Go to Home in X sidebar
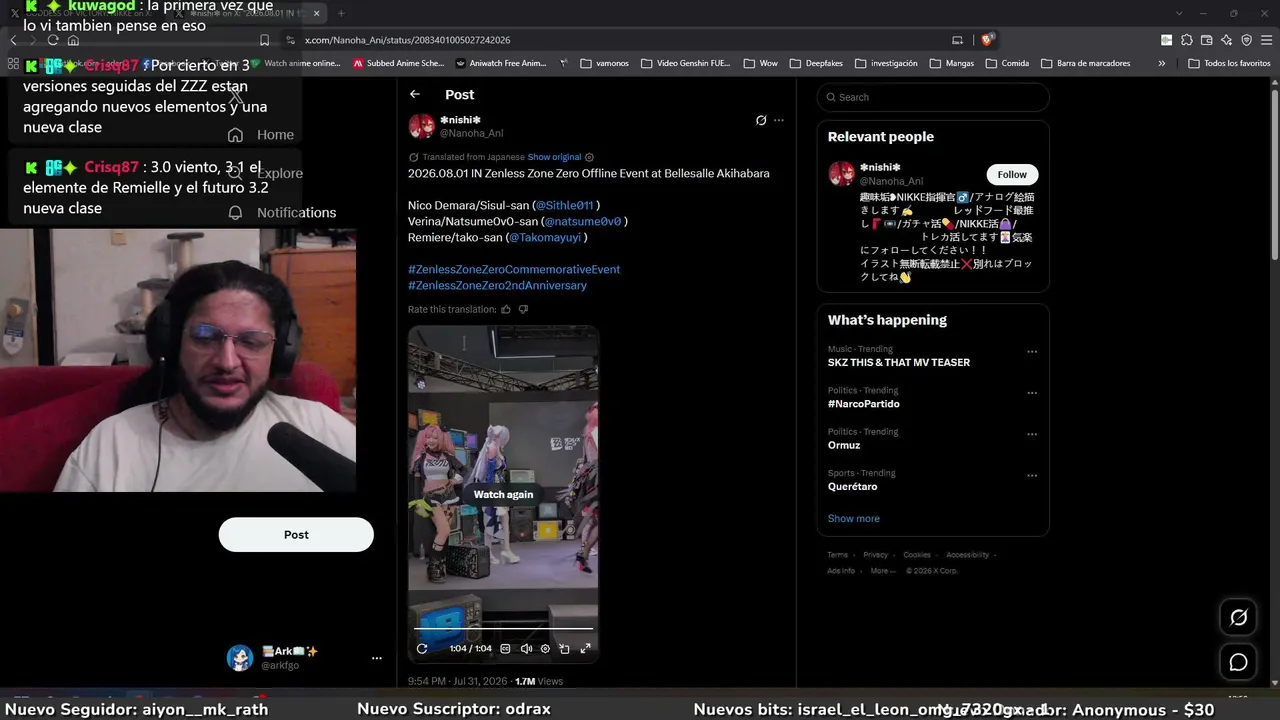The height and width of the screenshot is (720, 1280). pos(261,135)
